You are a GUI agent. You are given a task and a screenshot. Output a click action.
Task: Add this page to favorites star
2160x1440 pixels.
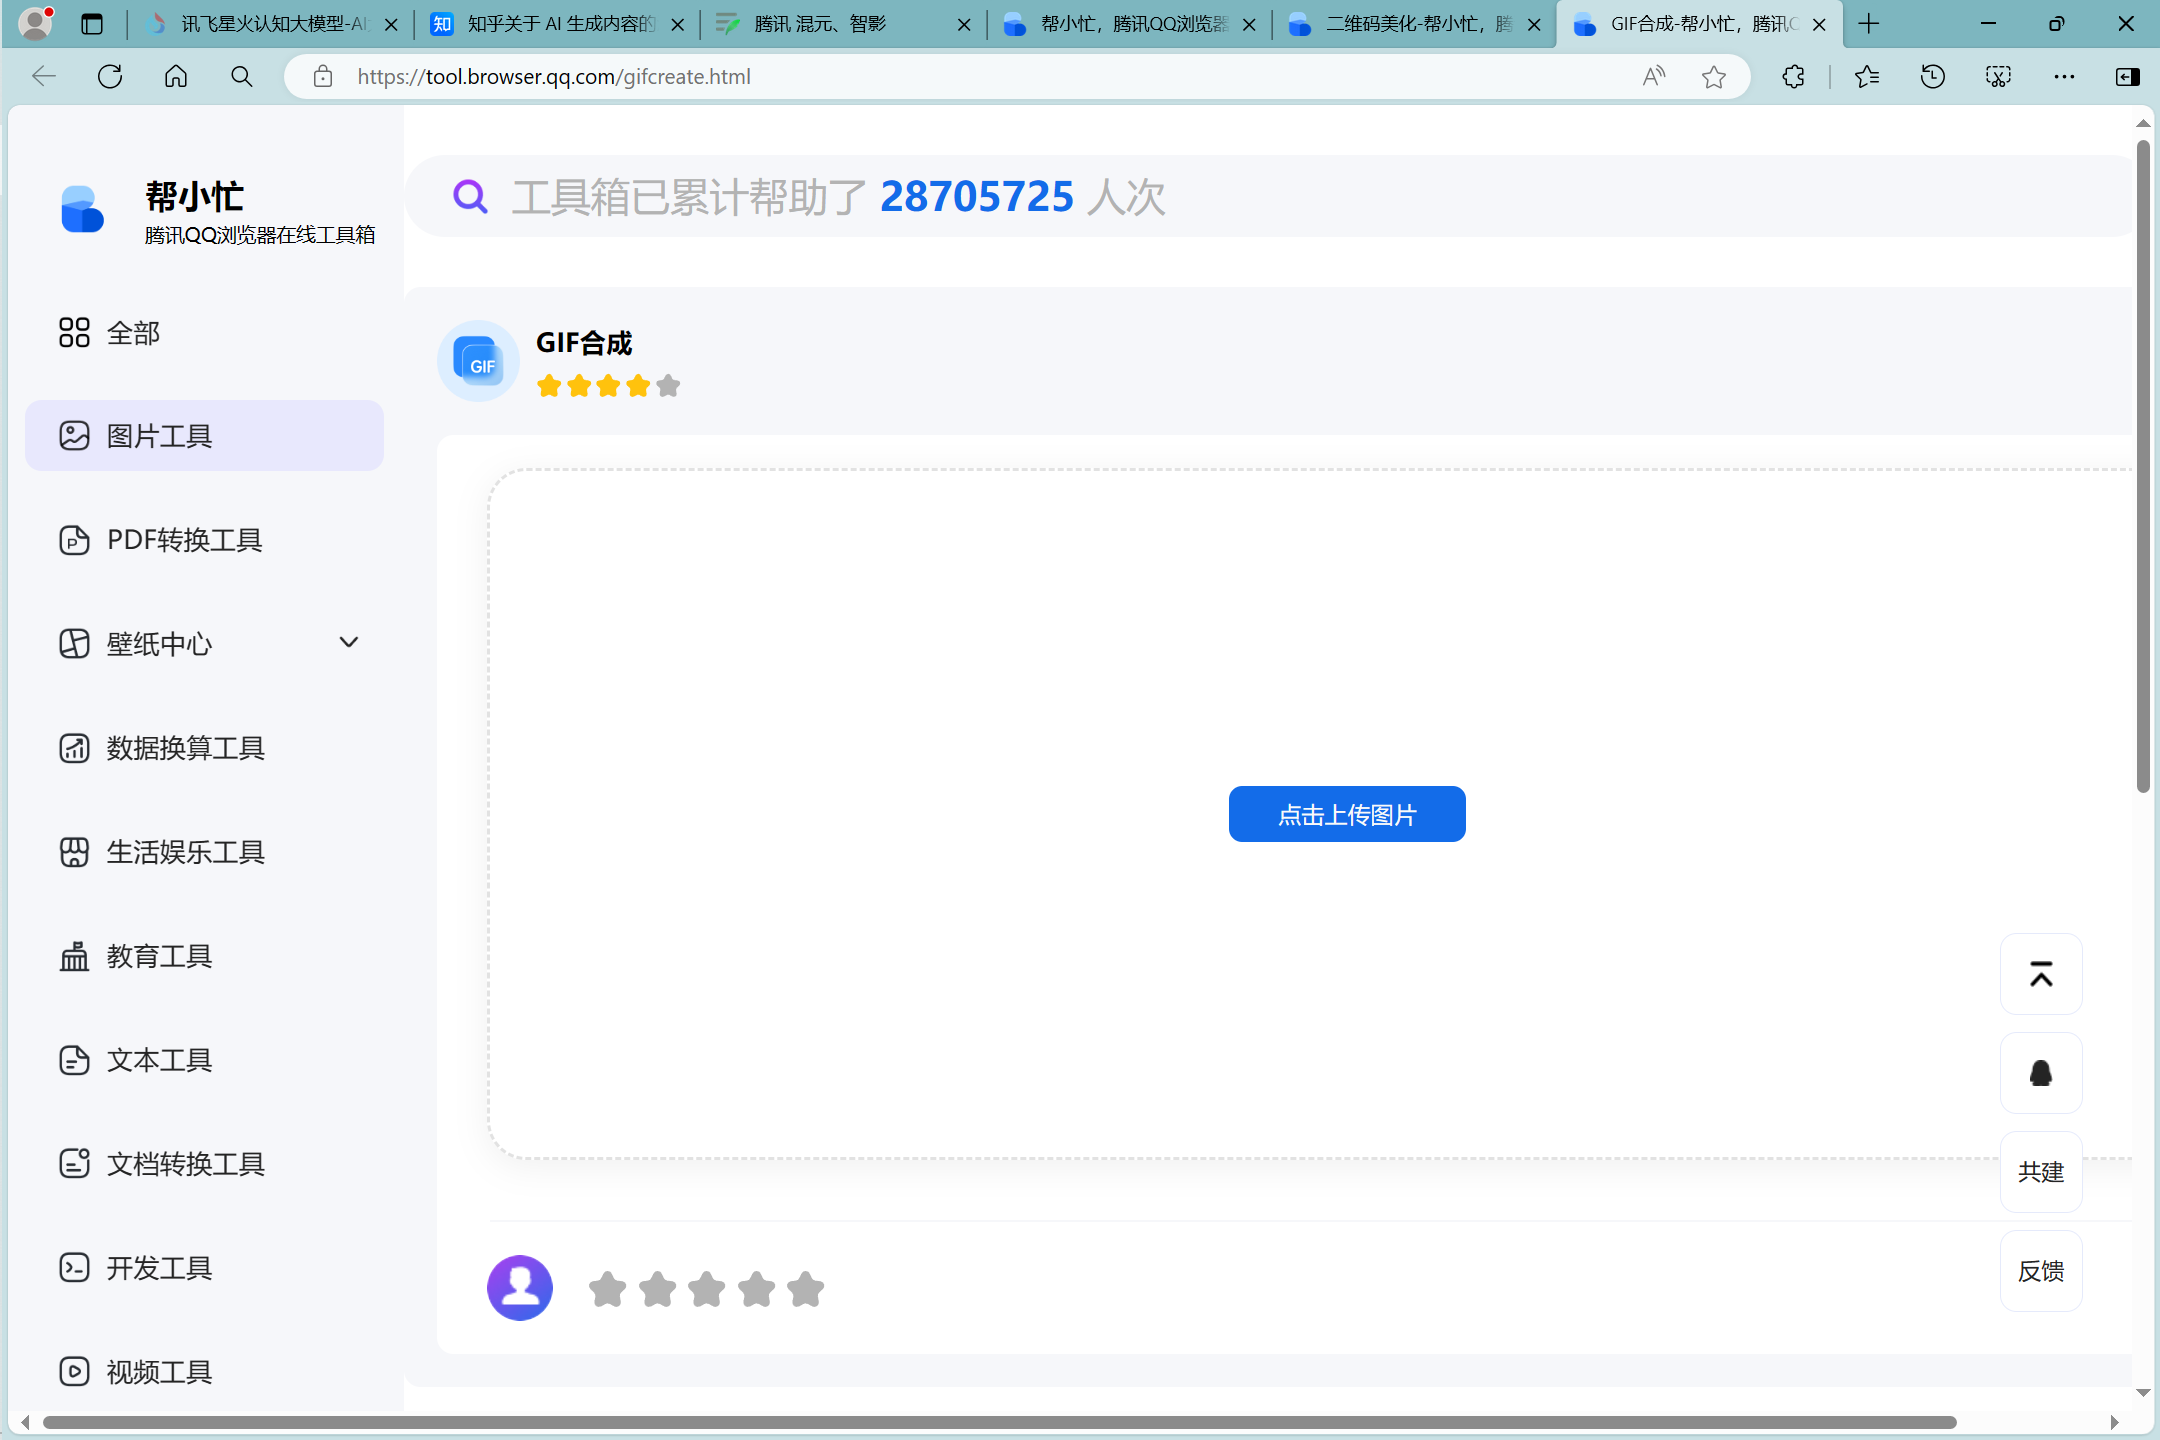1714,76
